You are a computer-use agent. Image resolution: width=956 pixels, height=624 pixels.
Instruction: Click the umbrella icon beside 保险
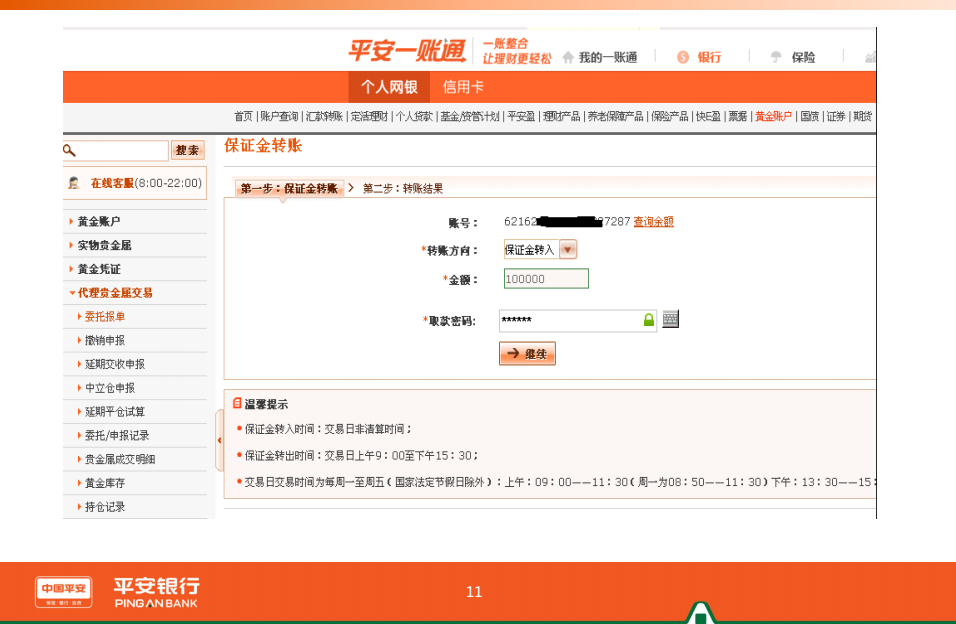776,57
